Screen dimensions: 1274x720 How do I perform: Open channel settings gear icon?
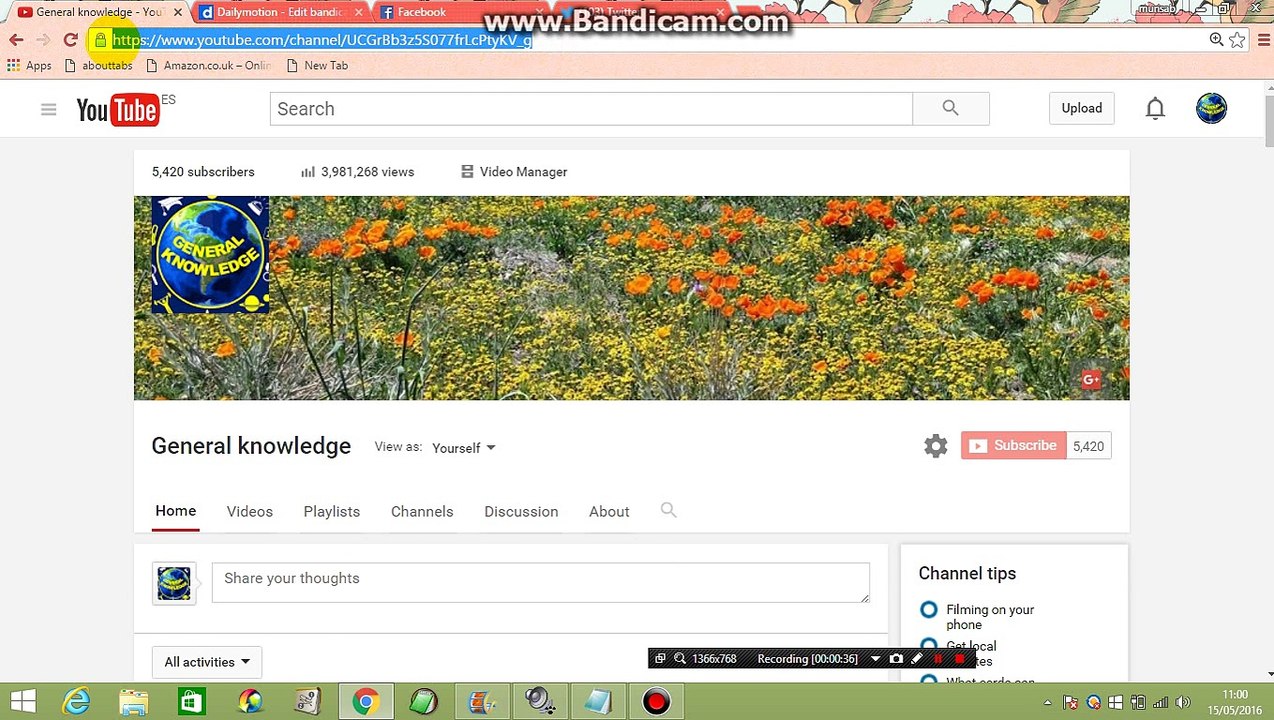point(935,446)
